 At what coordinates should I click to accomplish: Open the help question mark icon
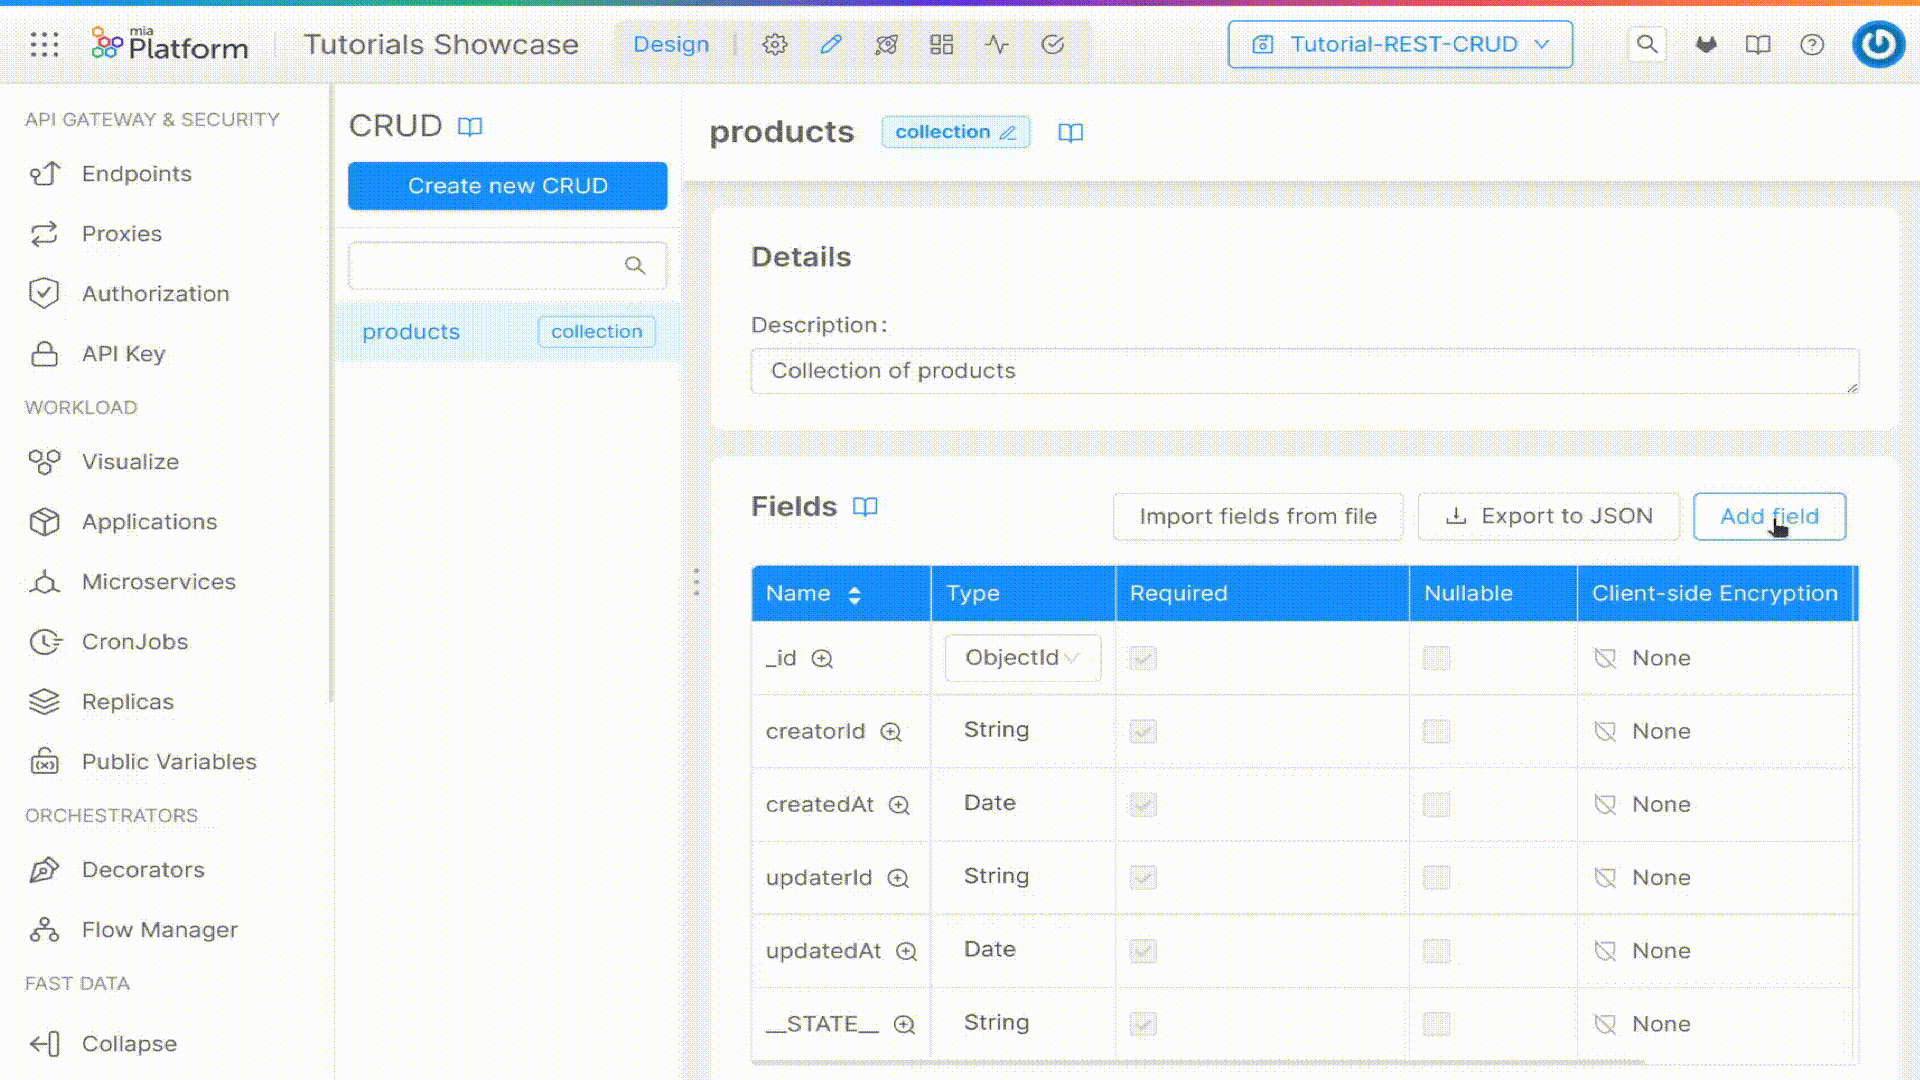tap(1811, 44)
